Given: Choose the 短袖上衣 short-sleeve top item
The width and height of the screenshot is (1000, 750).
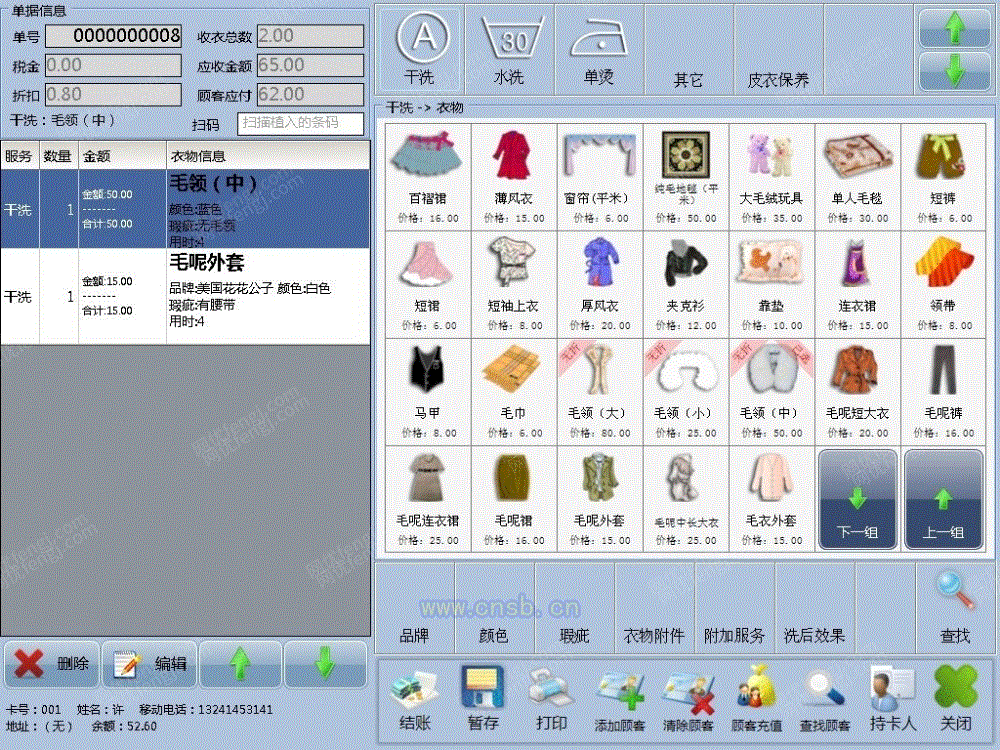Looking at the screenshot, I should pos(514,284).
